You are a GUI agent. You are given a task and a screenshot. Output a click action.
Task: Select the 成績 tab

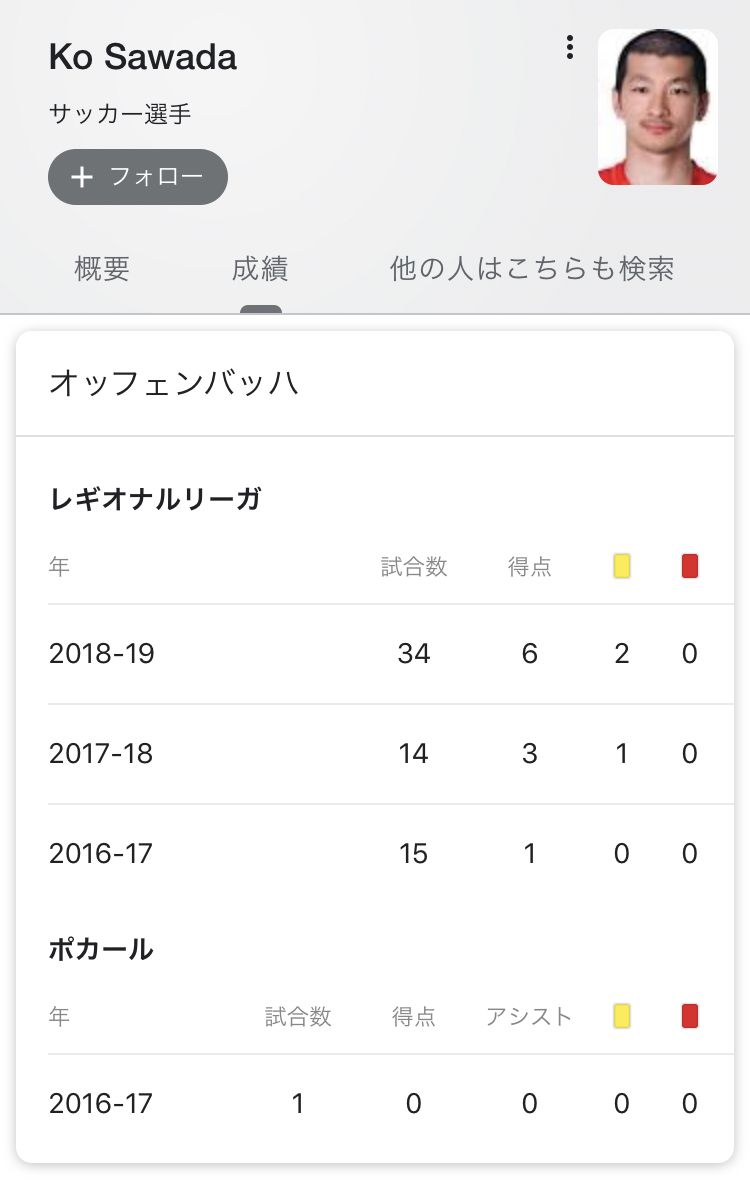click(260, 269)
